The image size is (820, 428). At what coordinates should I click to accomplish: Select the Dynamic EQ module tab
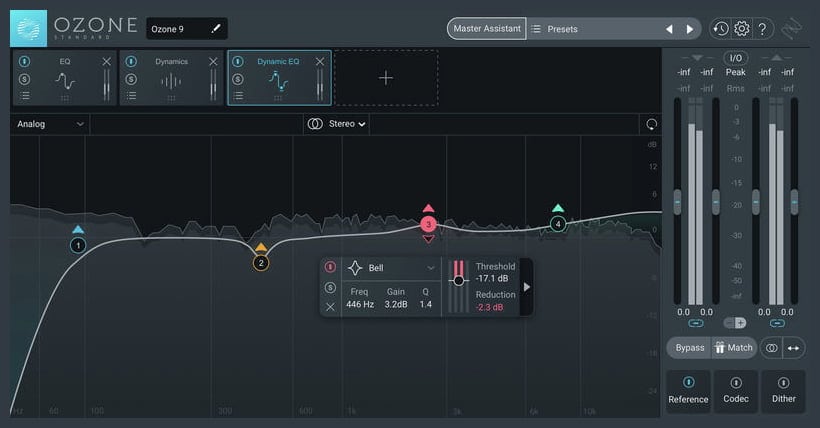[x=278, y=78]
